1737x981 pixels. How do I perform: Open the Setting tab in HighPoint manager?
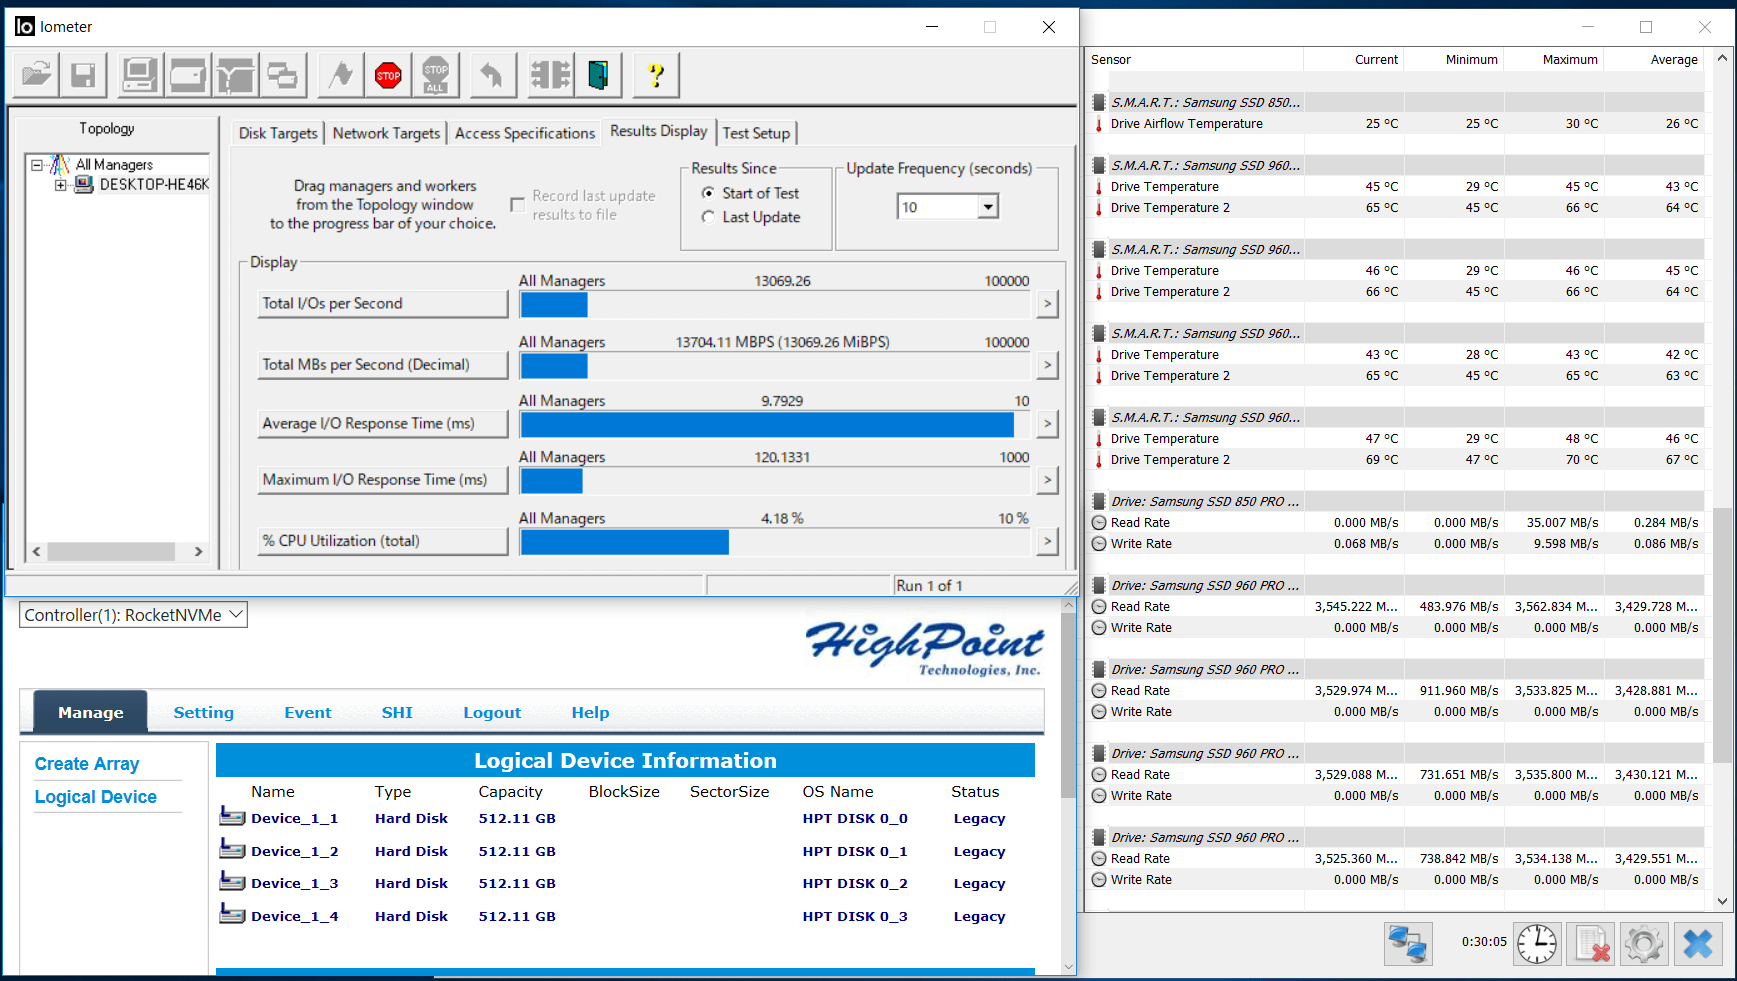click(x=203, y=712)
